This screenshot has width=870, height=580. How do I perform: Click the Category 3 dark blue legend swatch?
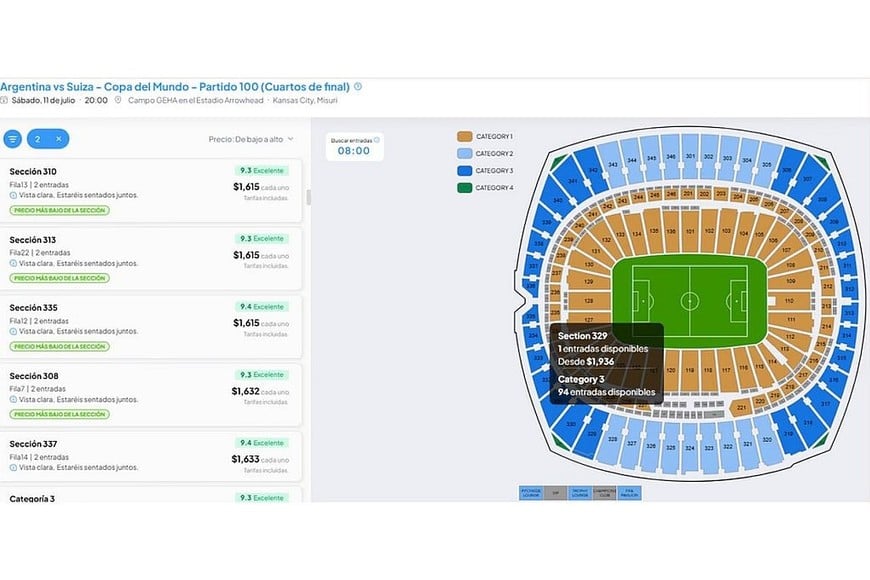point(464,171)
